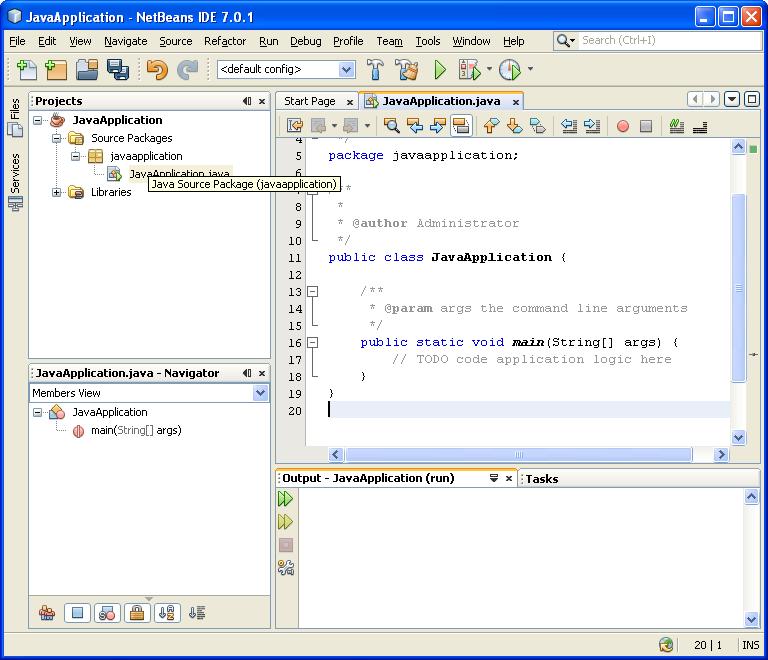
Task: Show the opened documents list dropdown
Action: click(x=732, y=99)
